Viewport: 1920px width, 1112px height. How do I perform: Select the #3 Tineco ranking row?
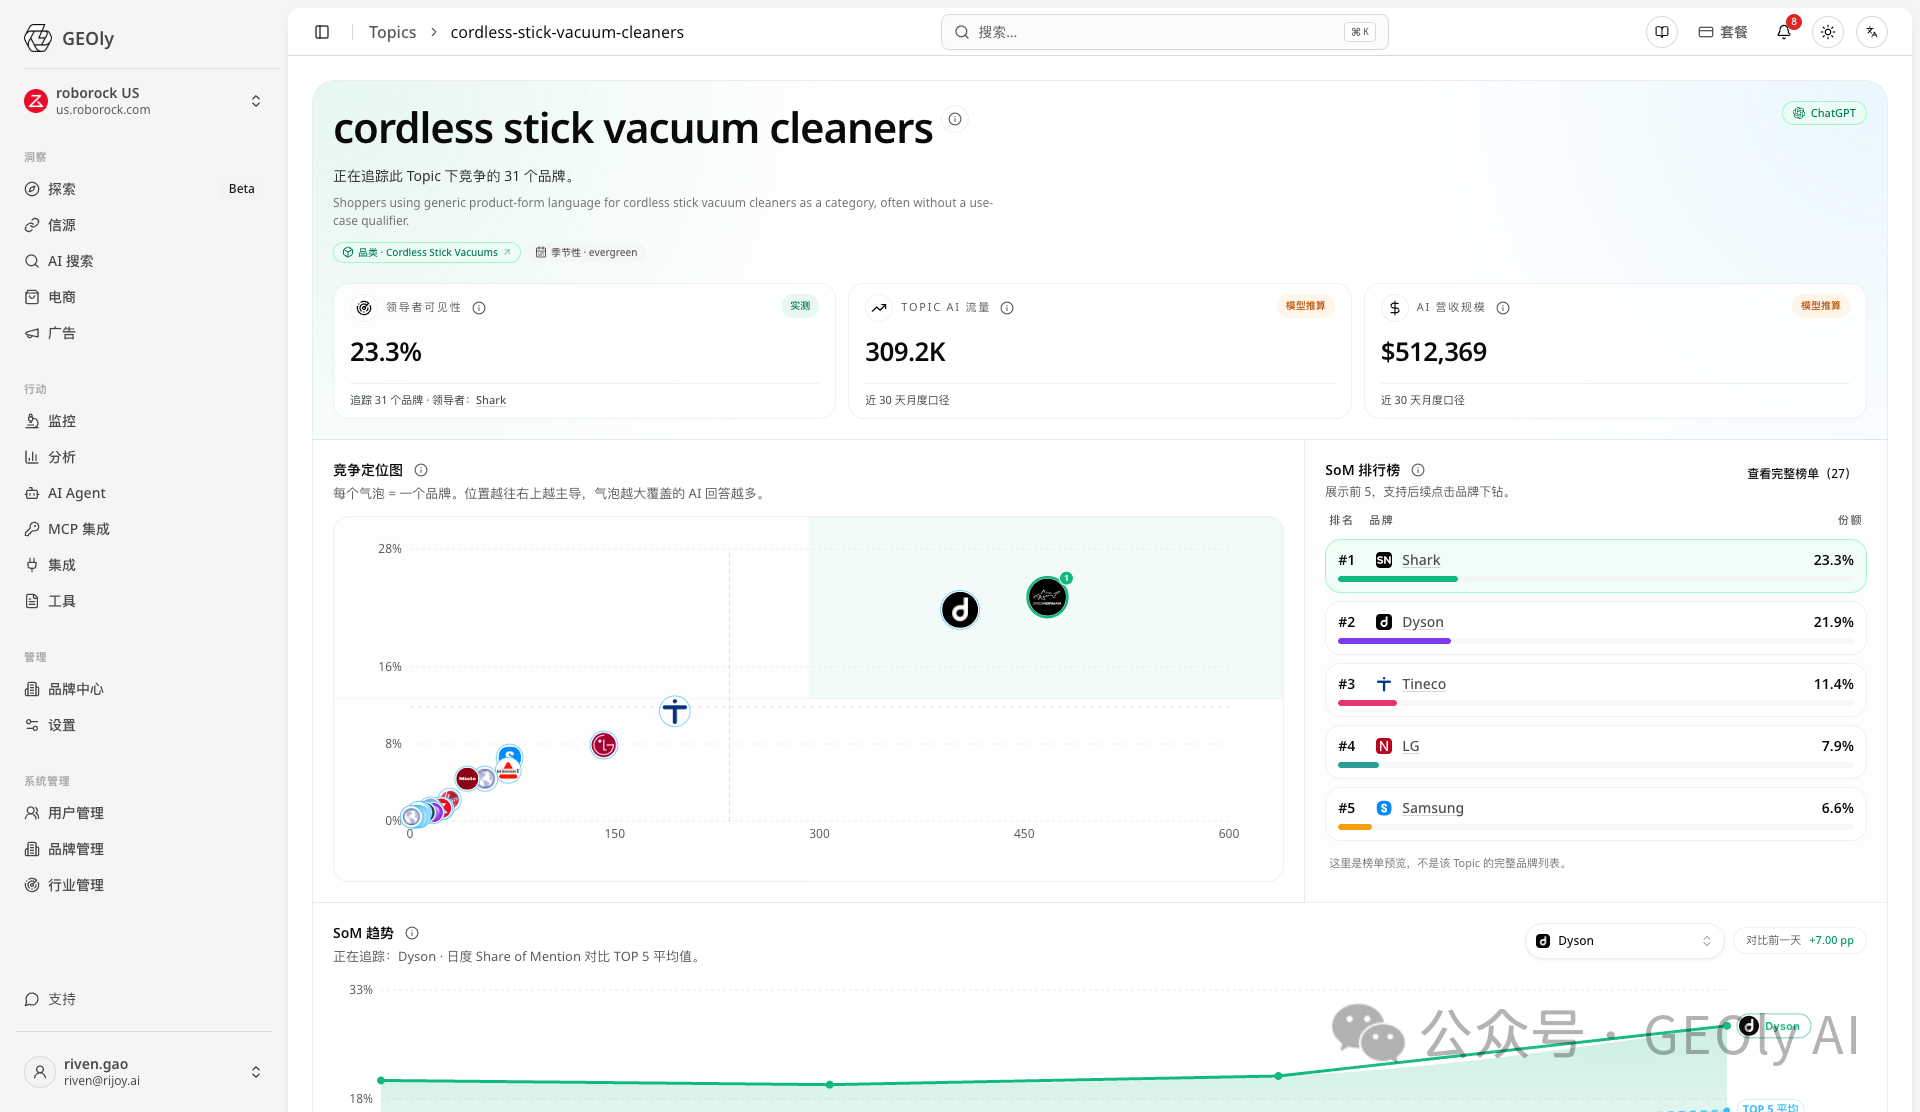[1595, 689]
